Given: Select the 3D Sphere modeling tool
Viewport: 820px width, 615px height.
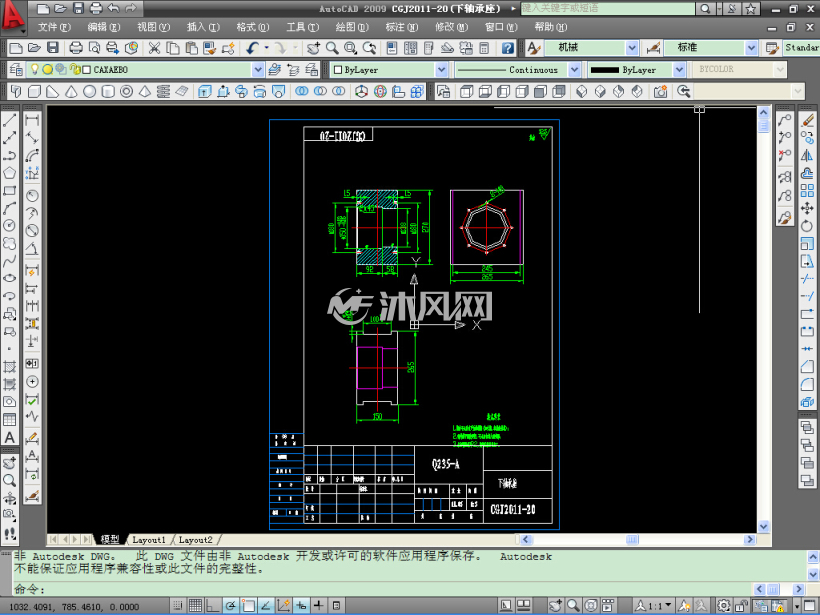Looking at the screenshot, I should (x=89, y=92).
